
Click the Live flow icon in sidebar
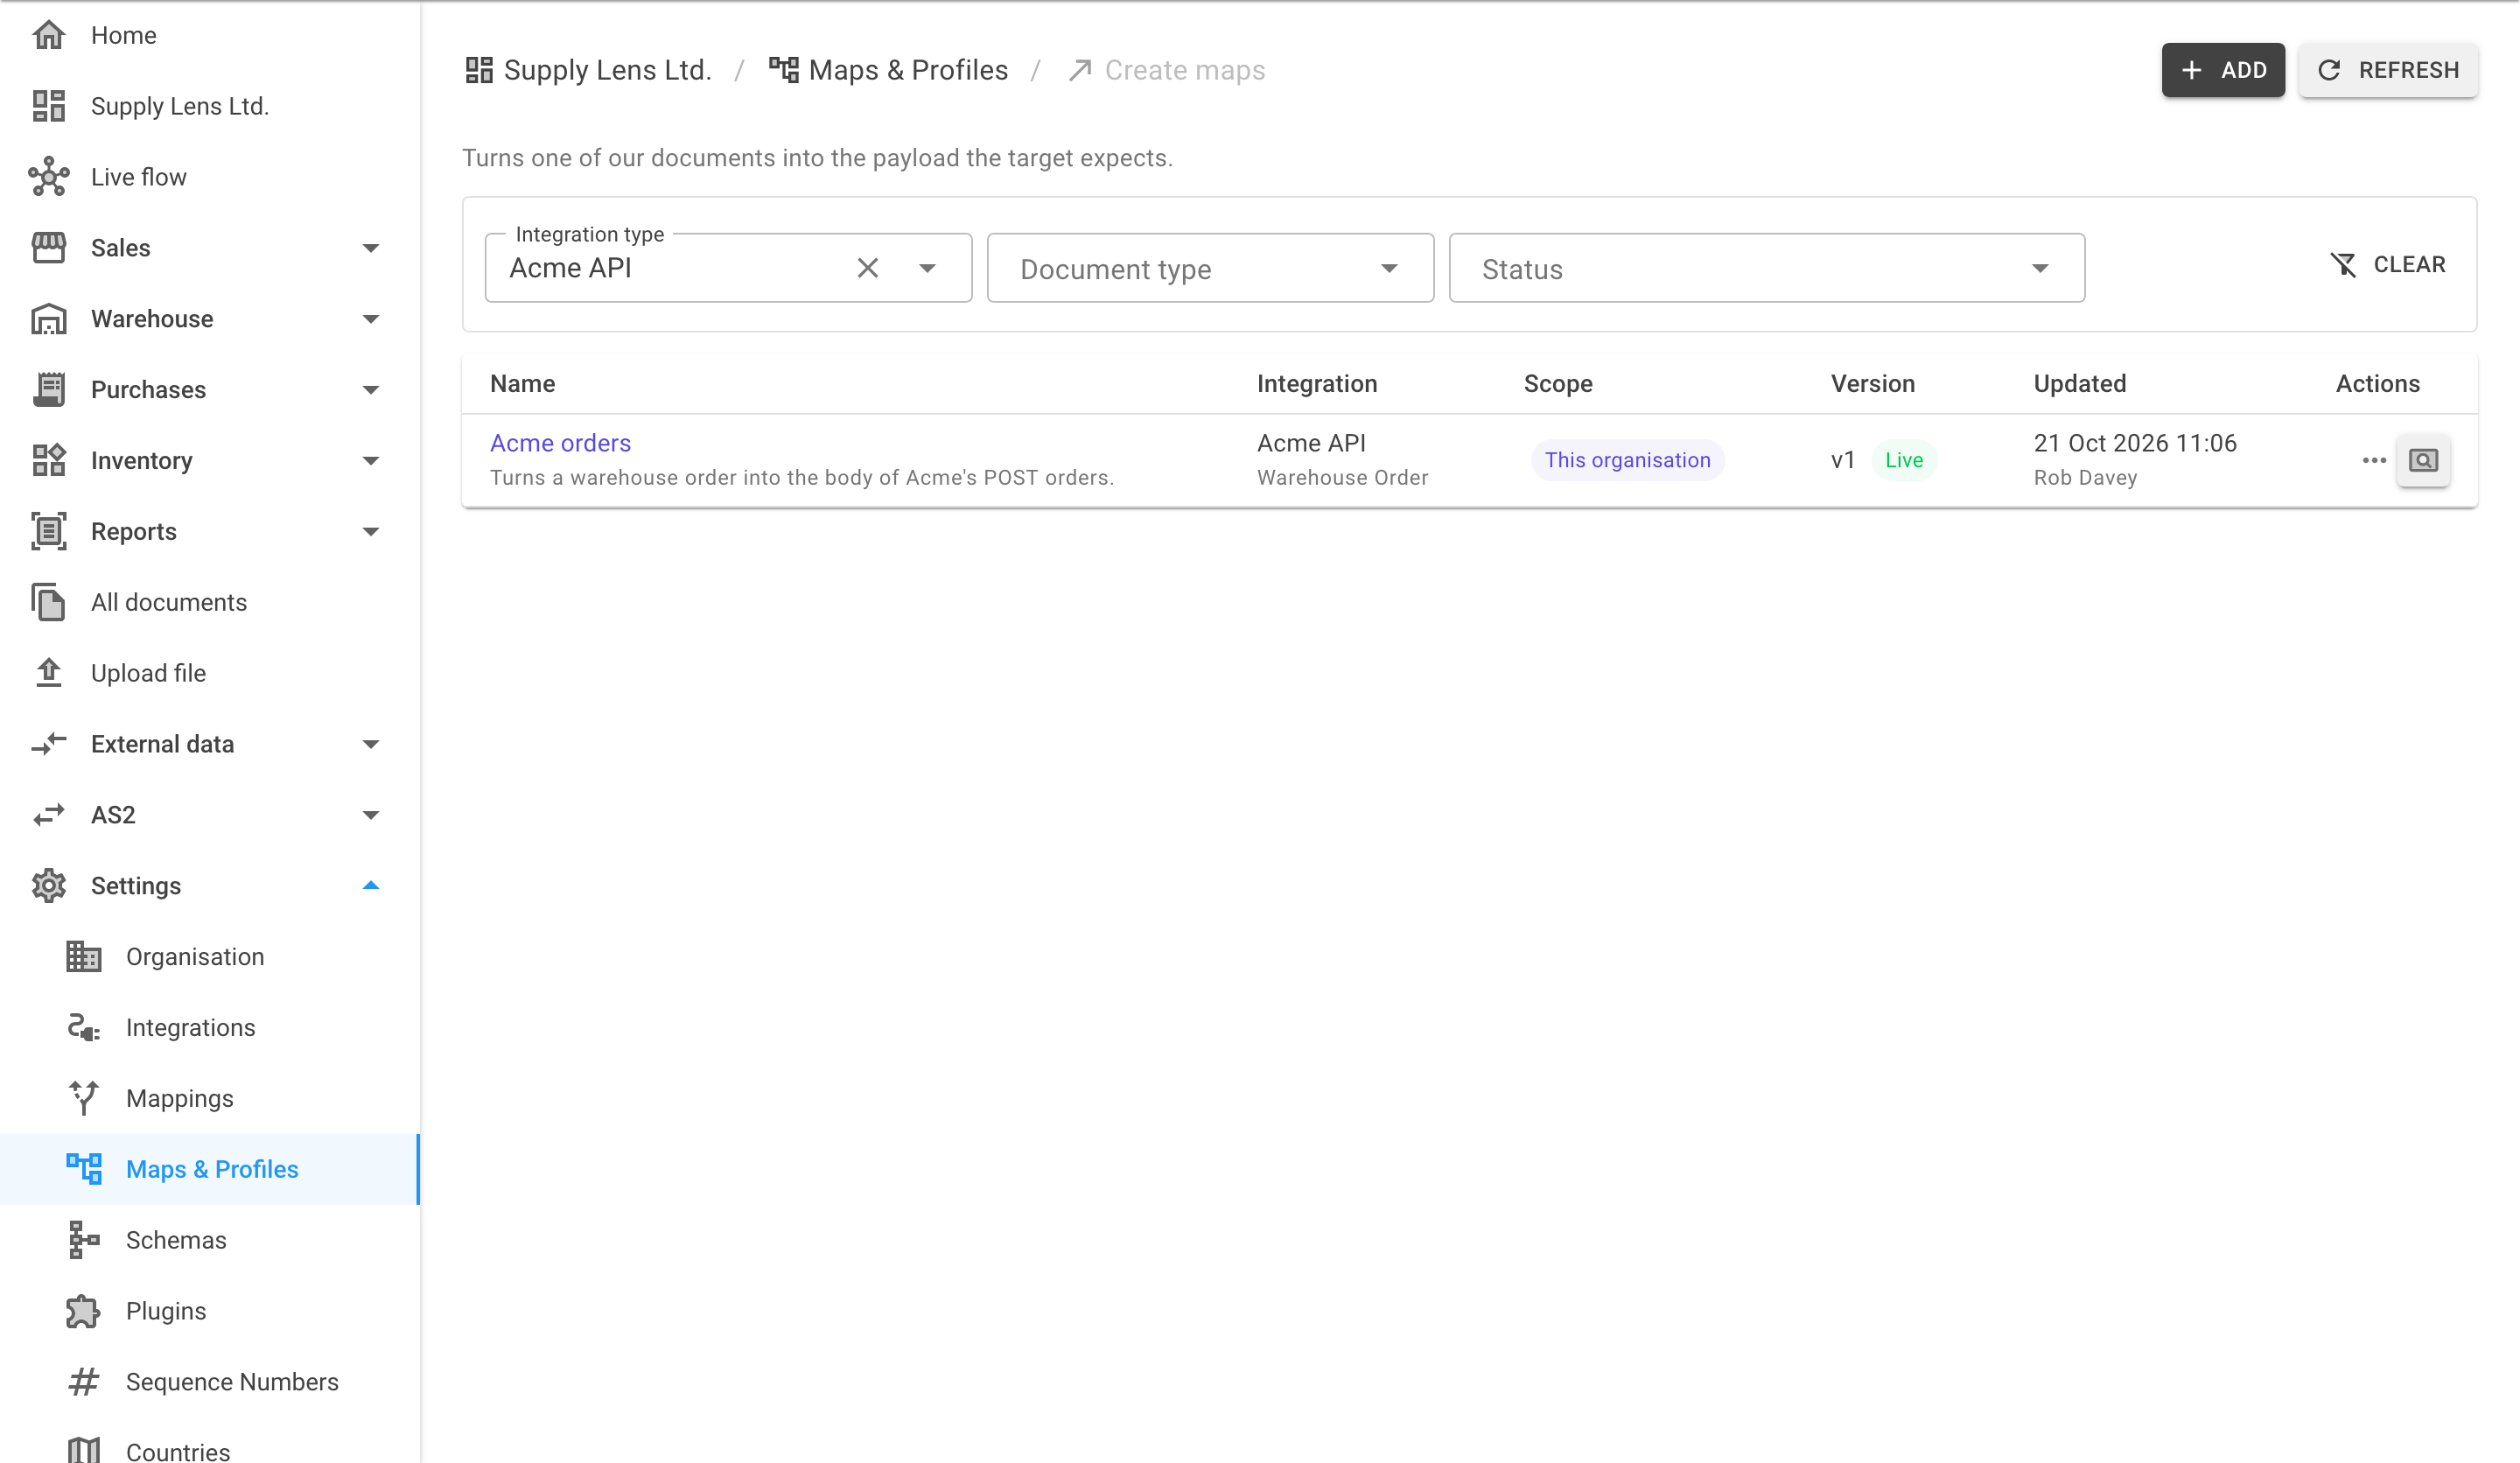(x=49, y=177)
